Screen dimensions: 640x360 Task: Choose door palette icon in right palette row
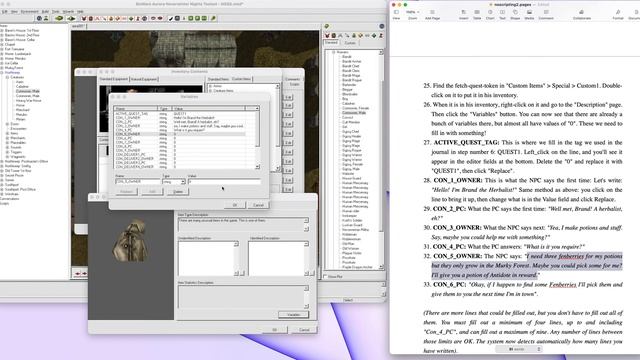click(333, 36)
